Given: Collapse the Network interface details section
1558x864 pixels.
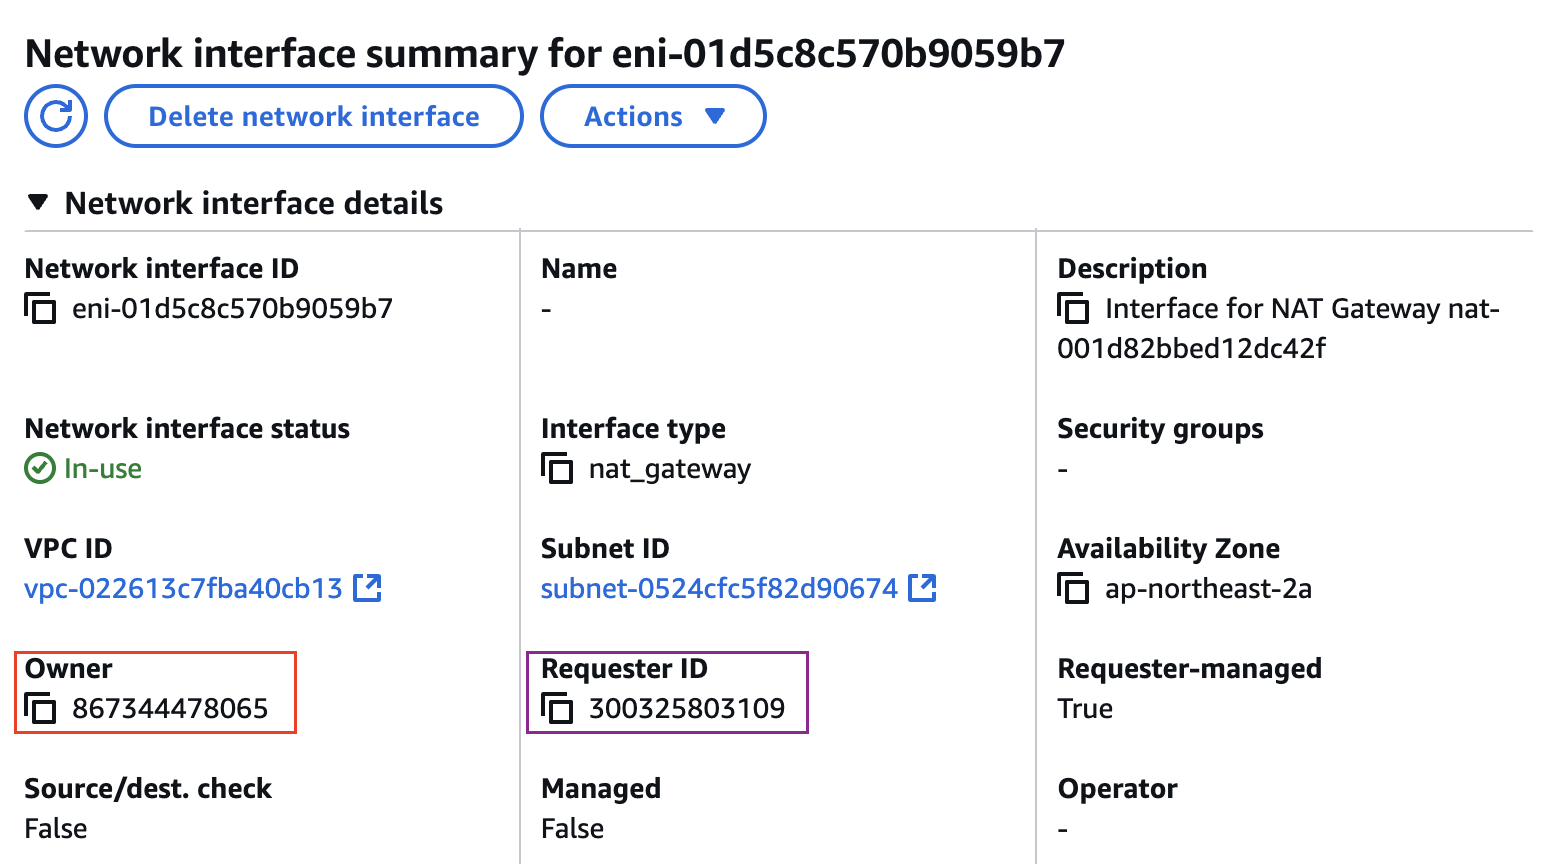Looking at the screenshot, I should (x=38, y=203).
